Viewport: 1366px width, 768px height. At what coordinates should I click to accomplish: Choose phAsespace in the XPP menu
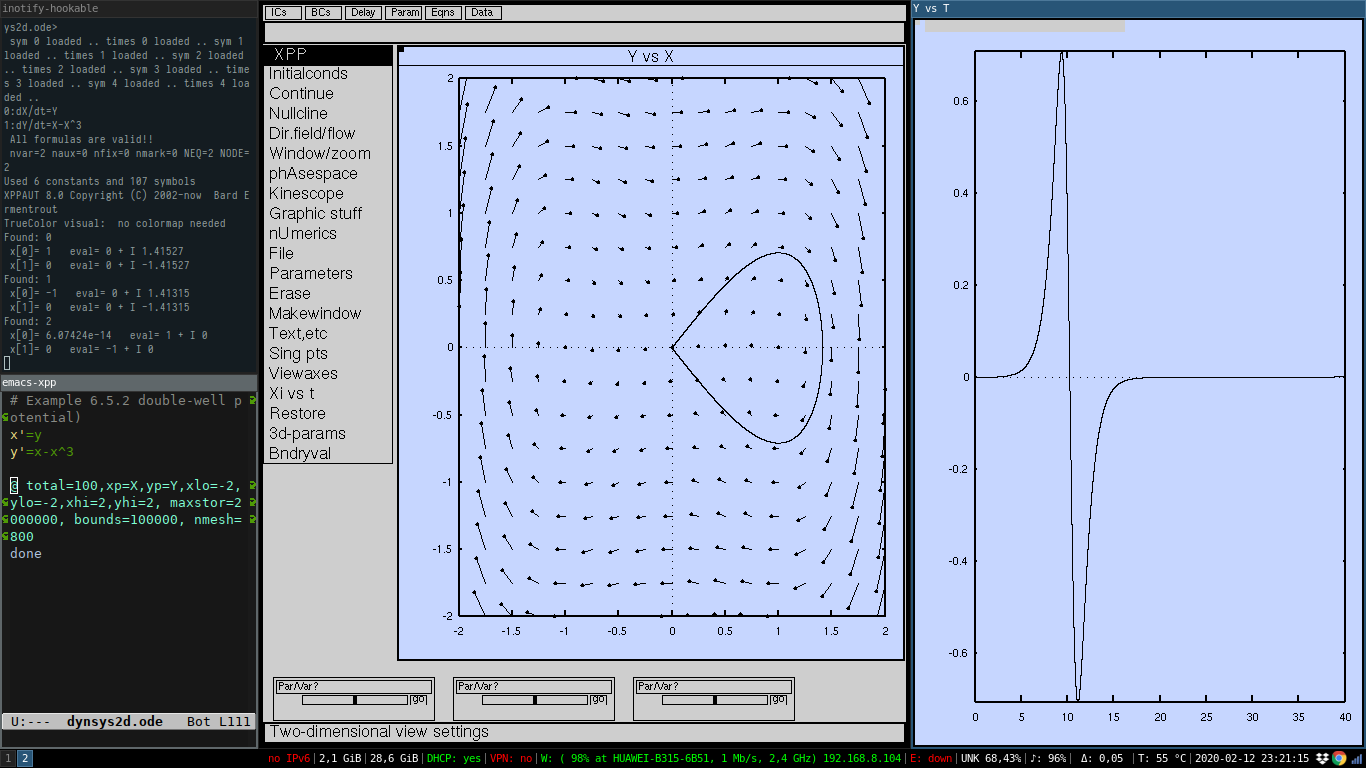pos(328,174)
